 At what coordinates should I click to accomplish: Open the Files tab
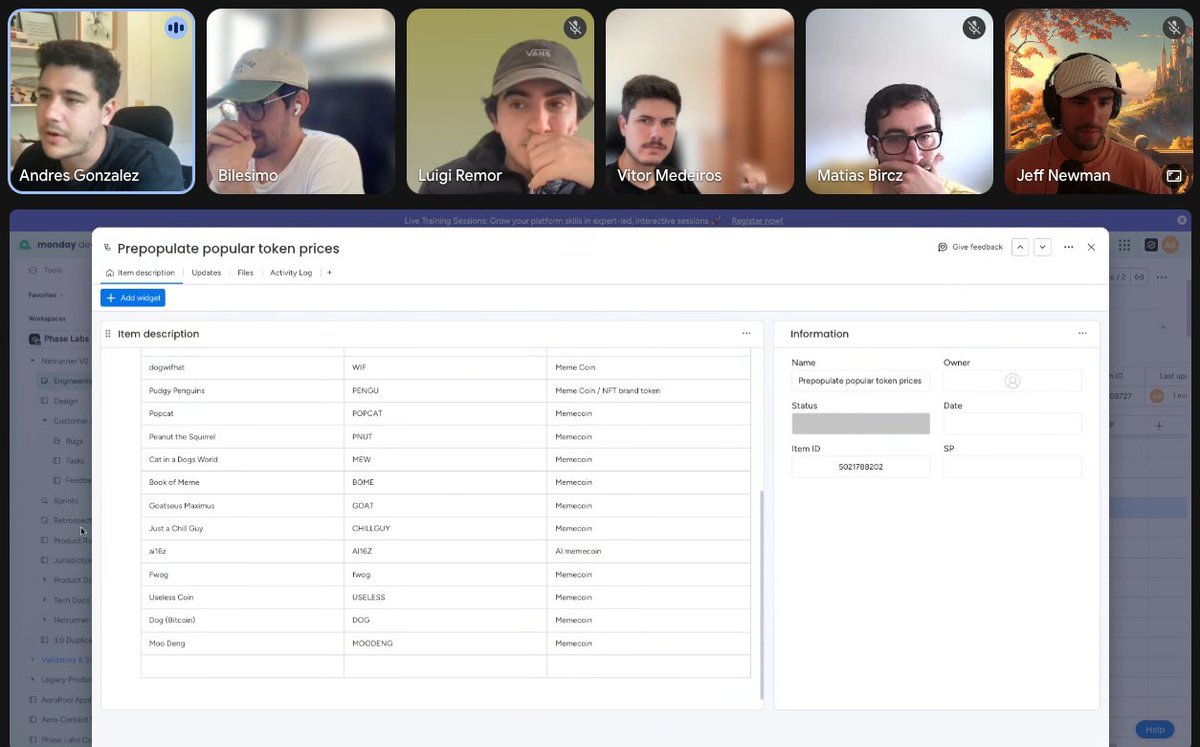coord(245,272)
